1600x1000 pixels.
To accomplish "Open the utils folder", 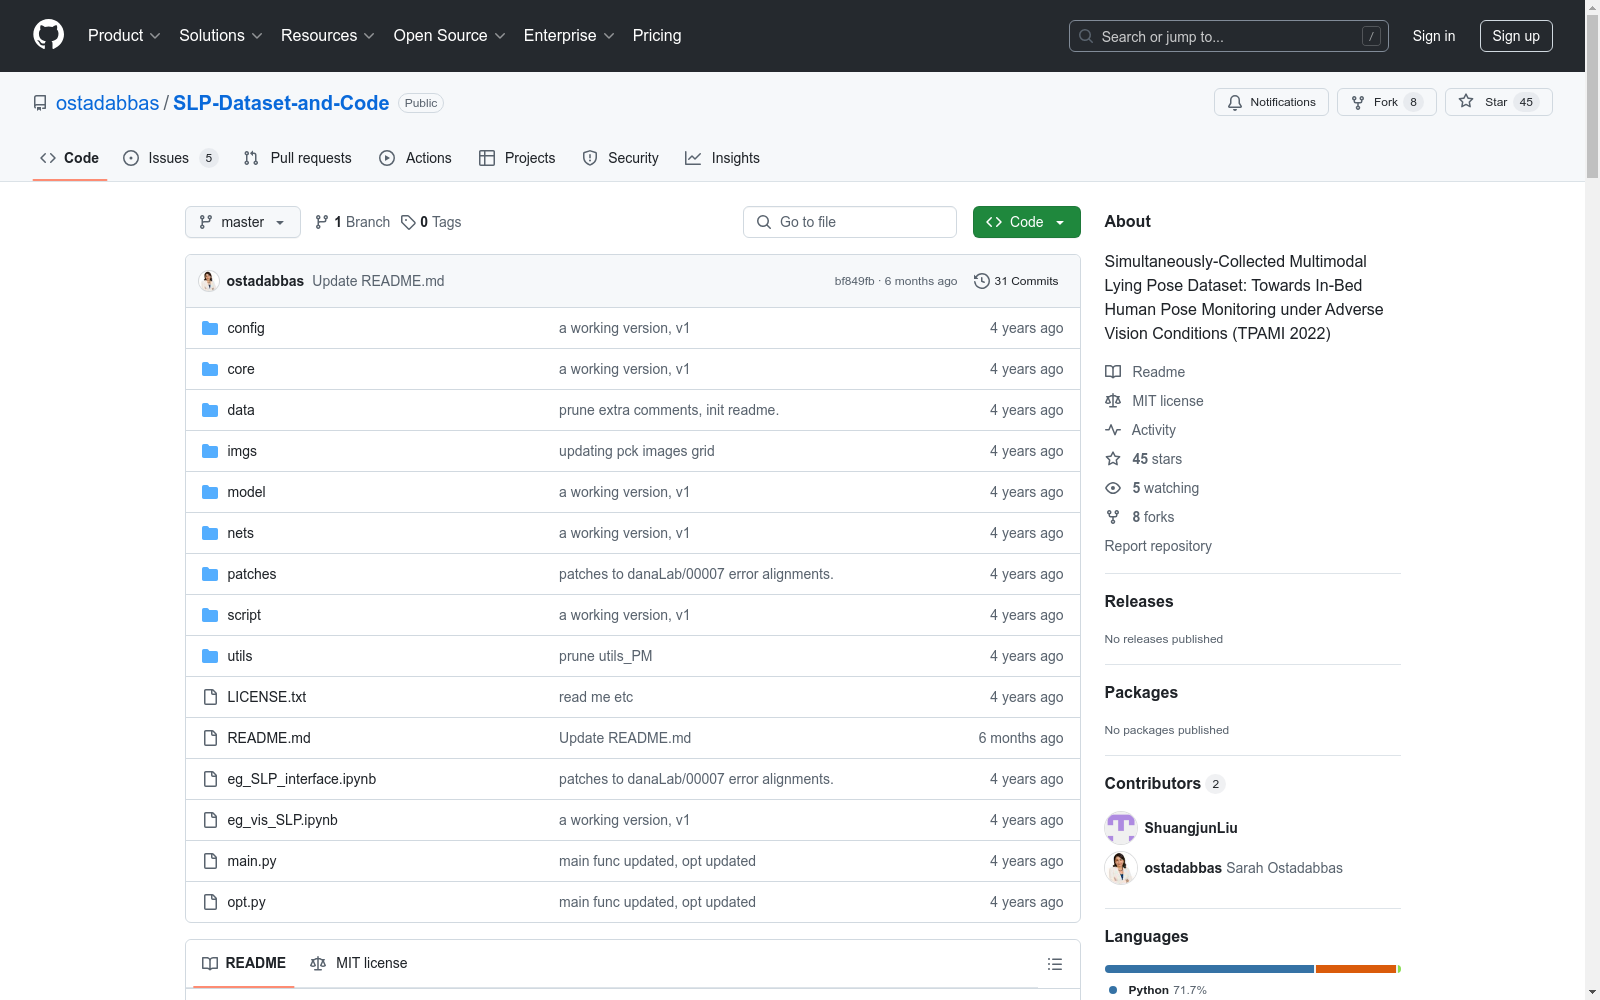I will pyautogui.click(x=240, y=656).
